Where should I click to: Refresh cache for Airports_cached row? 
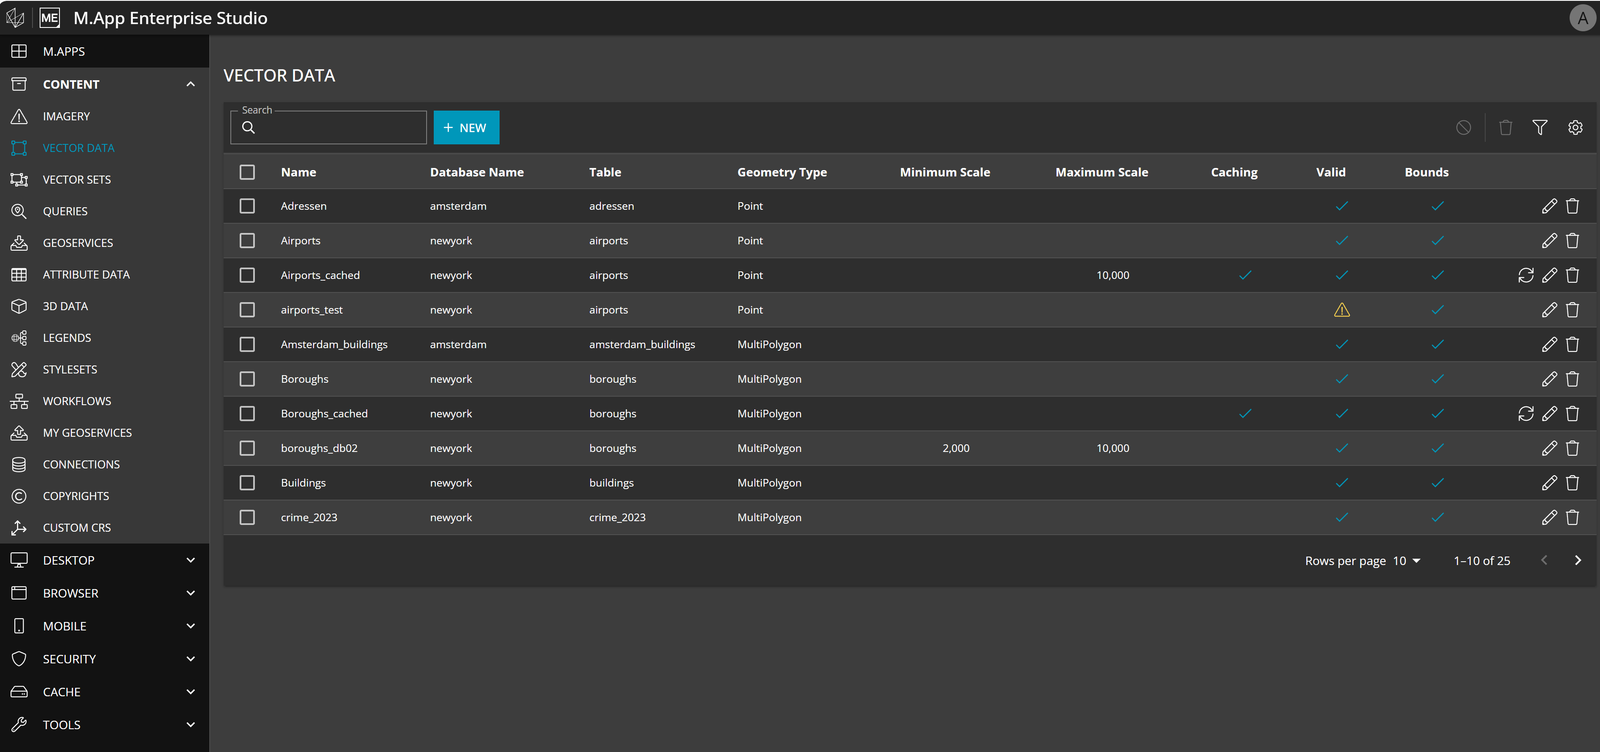tap(1526, 275)
